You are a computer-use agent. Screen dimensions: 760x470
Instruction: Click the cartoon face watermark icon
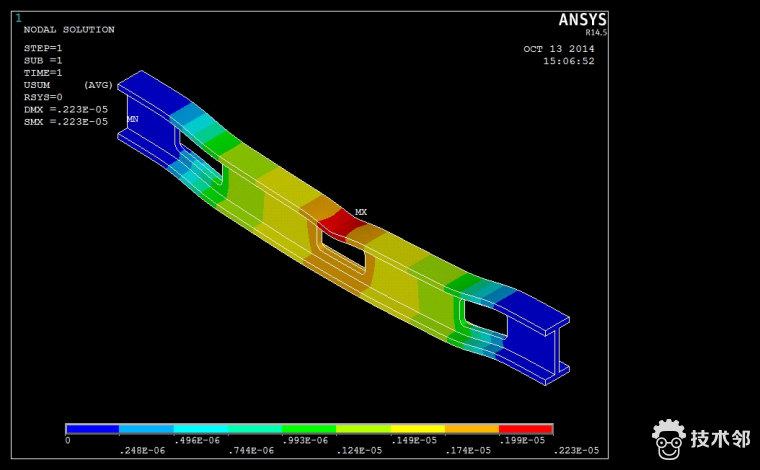tap(668, 438)
